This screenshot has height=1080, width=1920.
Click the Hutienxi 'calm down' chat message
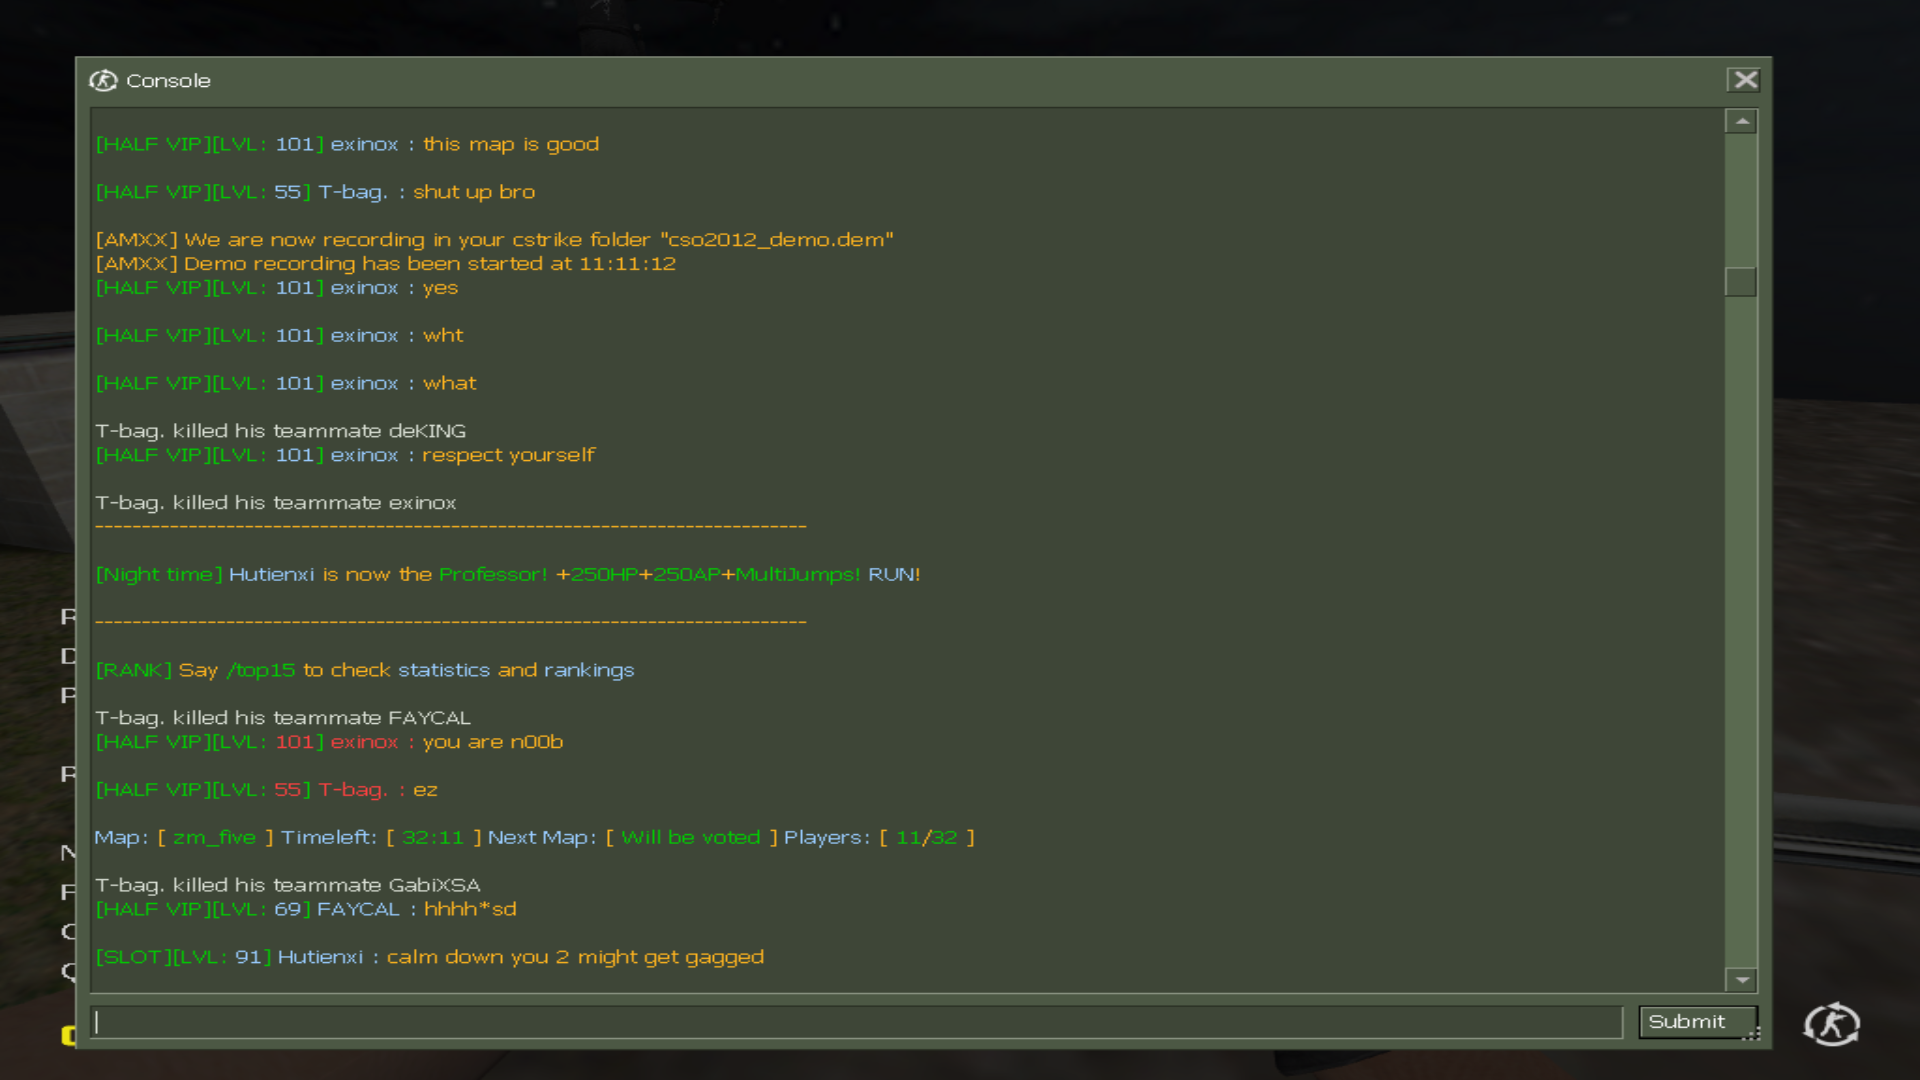[x=430, y=957]
